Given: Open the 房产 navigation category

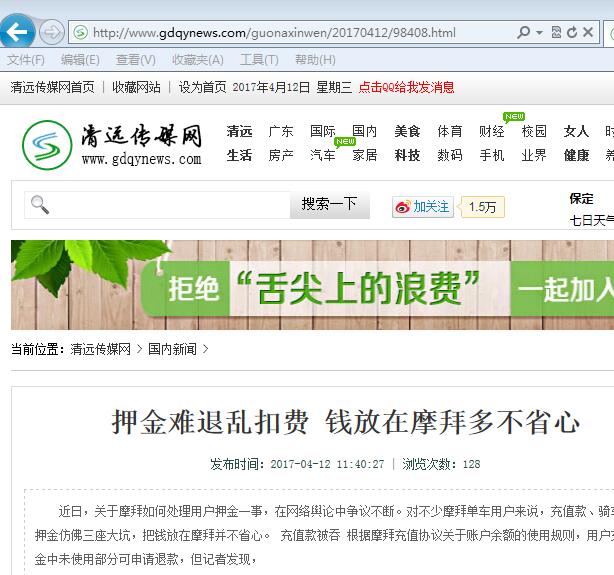Looking at the screenshot, I should (281, 156).
